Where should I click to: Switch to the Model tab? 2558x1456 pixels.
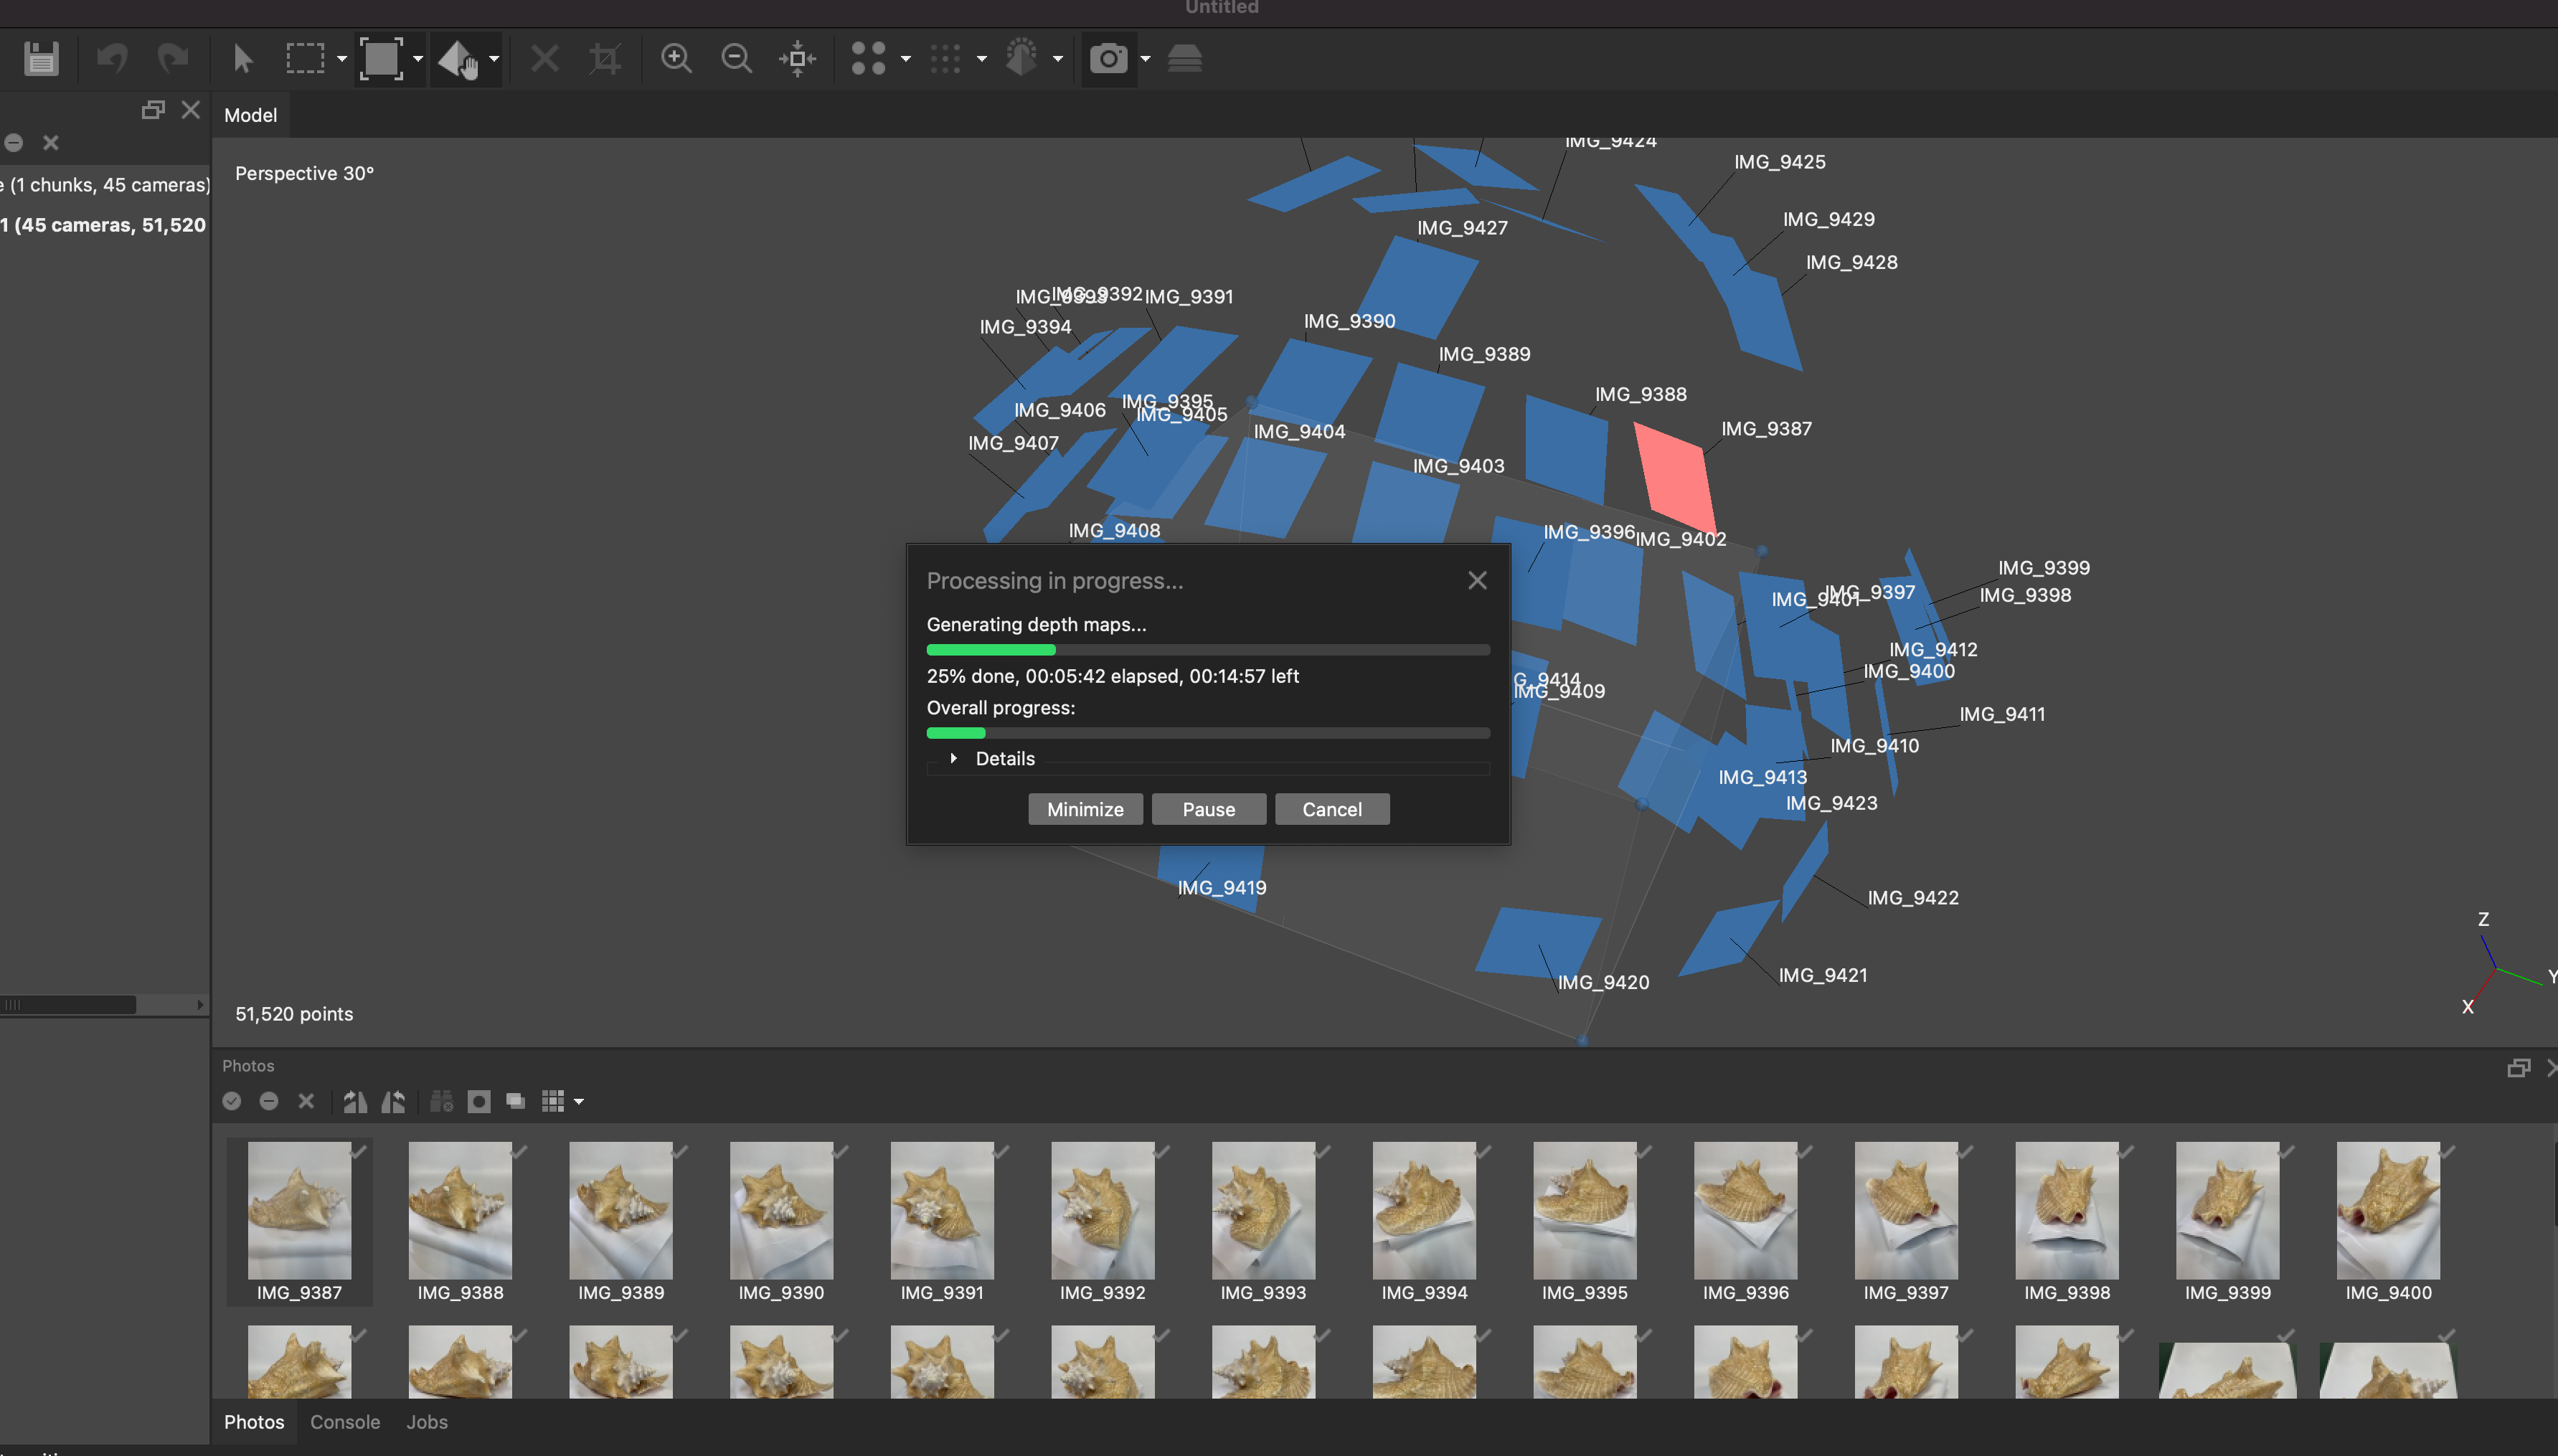[250, 115]
